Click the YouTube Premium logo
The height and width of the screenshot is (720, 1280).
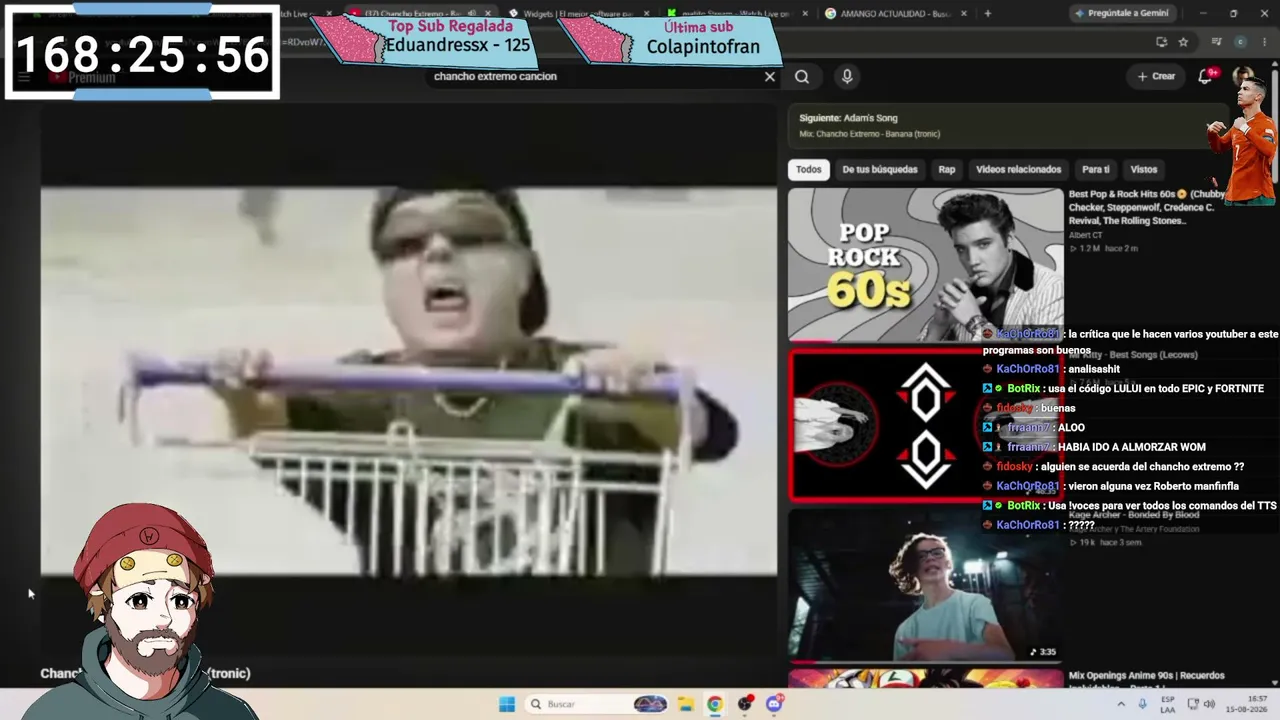coord(83,77)
